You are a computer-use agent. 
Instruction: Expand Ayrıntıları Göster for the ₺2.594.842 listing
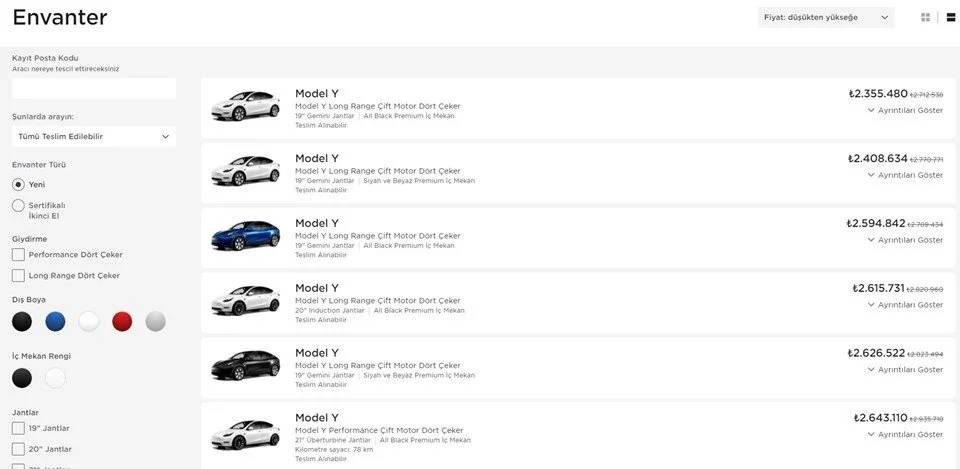[x=906, y=240]
